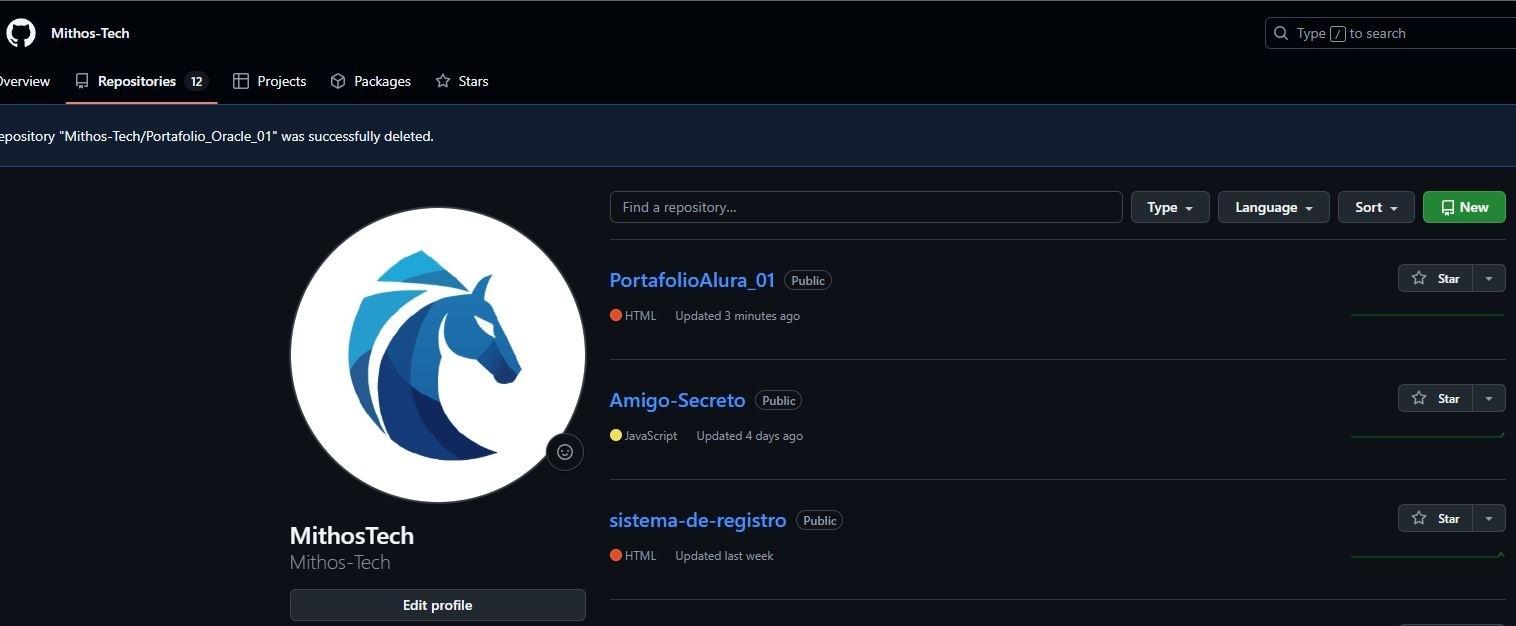This screenshot has width=1516, height=626.
Task: Click the Amigo-Secreto activity sparkline
Action: coord(1427,435)
